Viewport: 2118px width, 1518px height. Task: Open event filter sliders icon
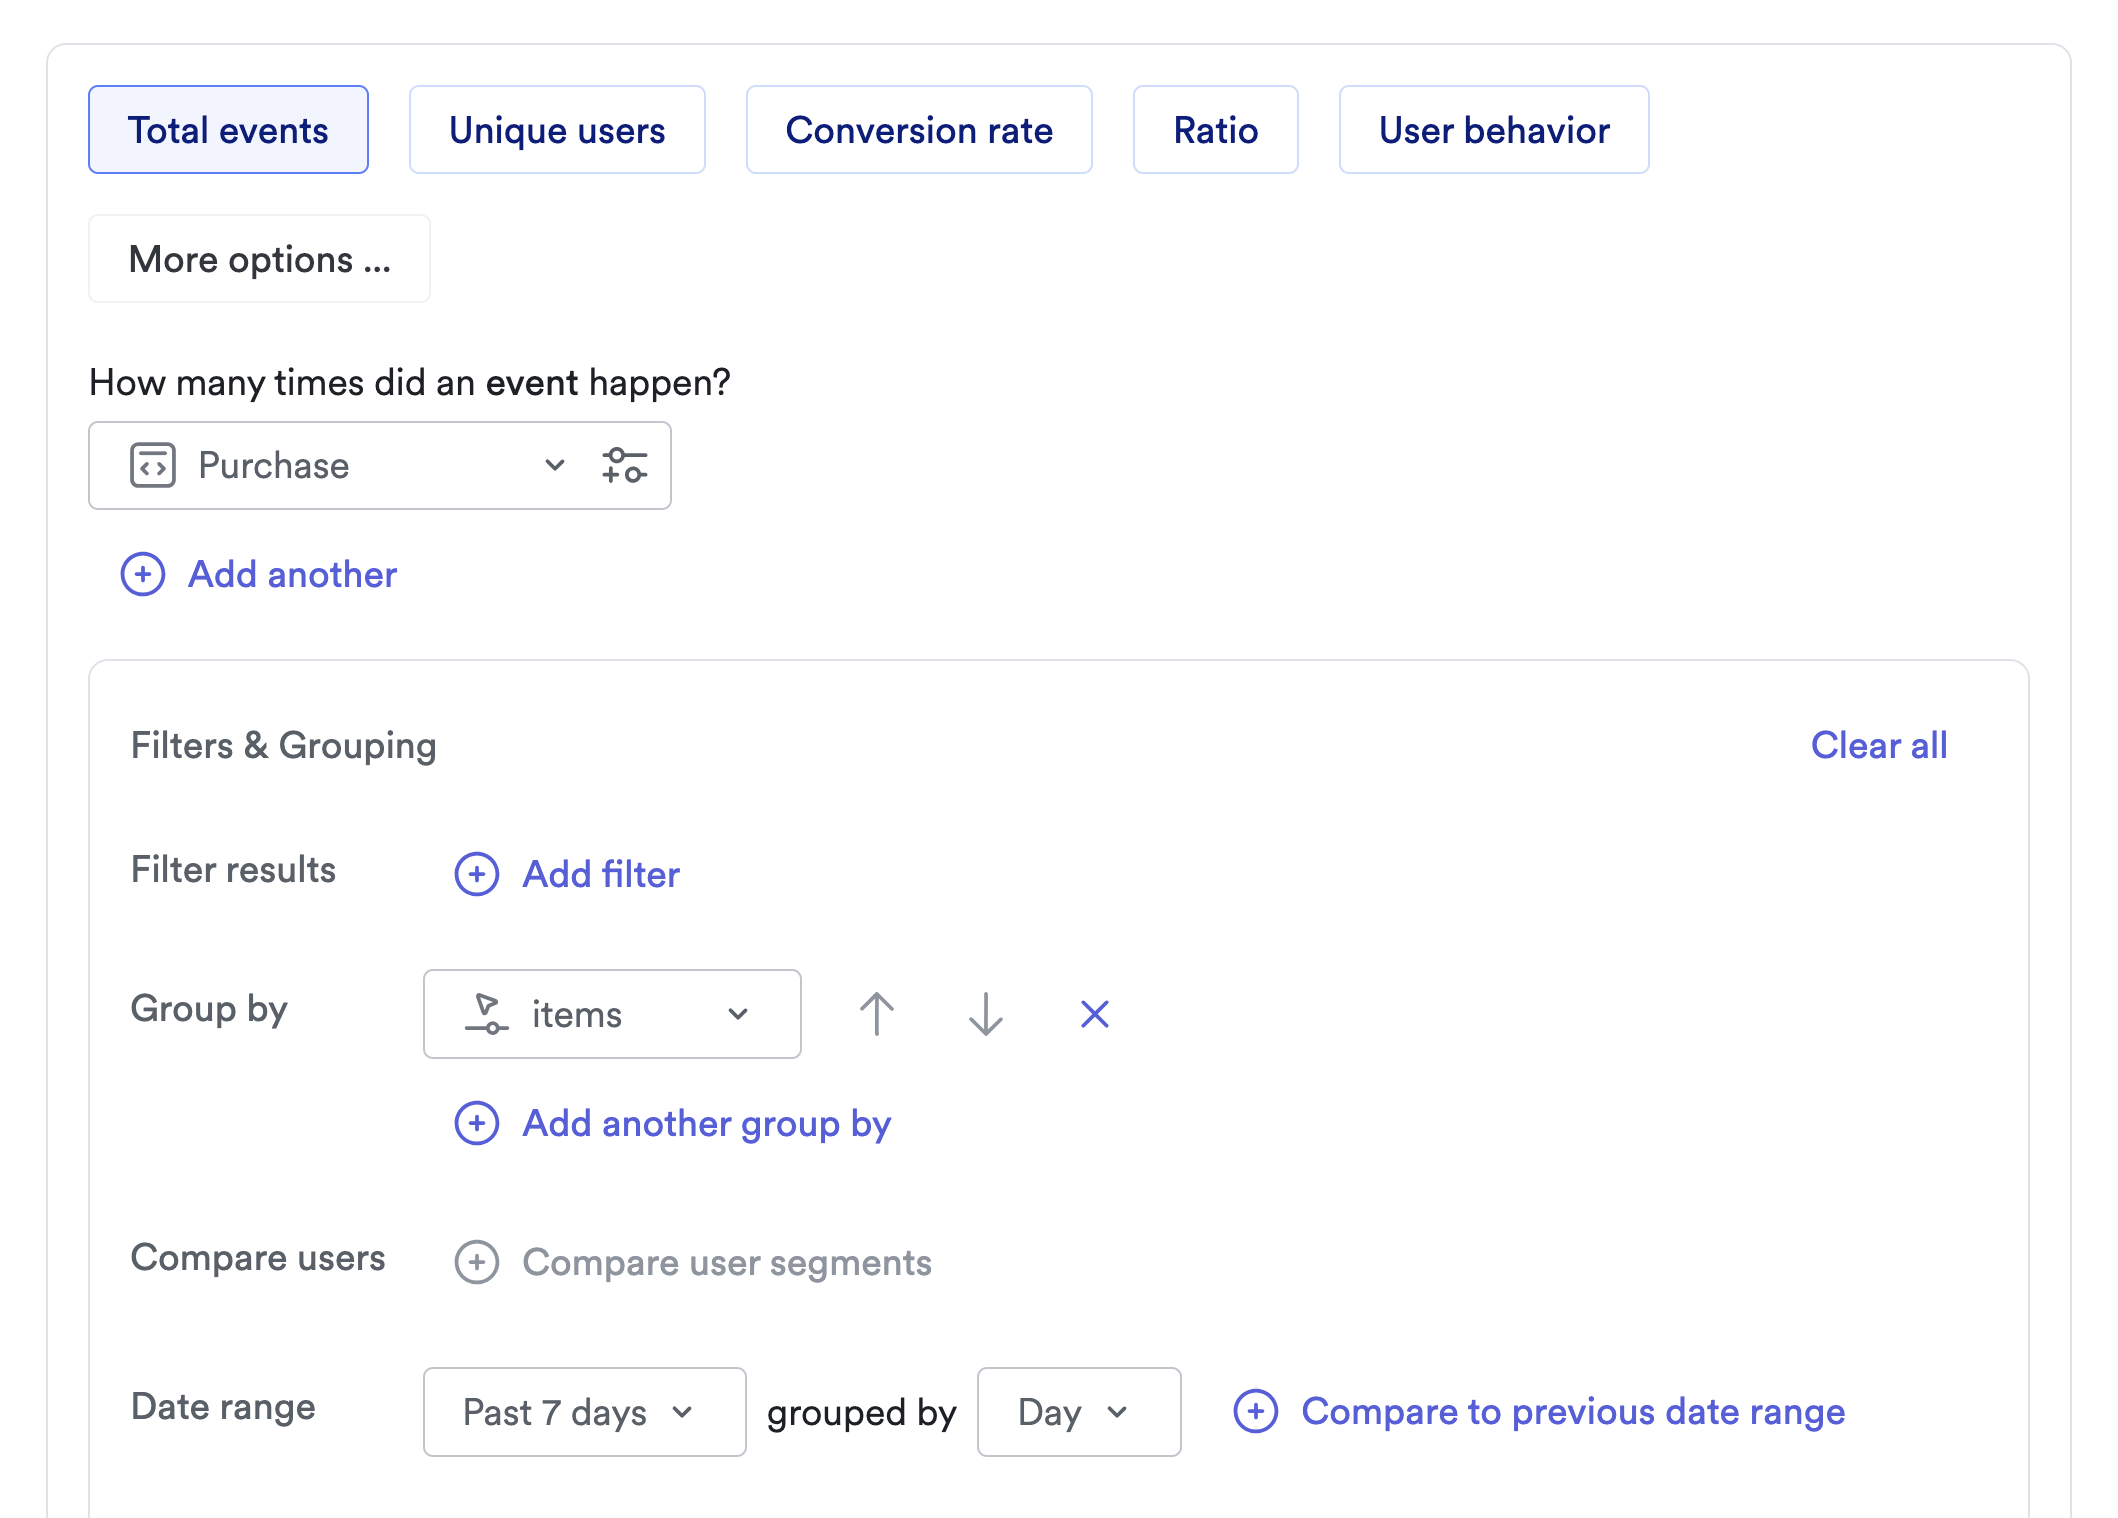[625, 466]
